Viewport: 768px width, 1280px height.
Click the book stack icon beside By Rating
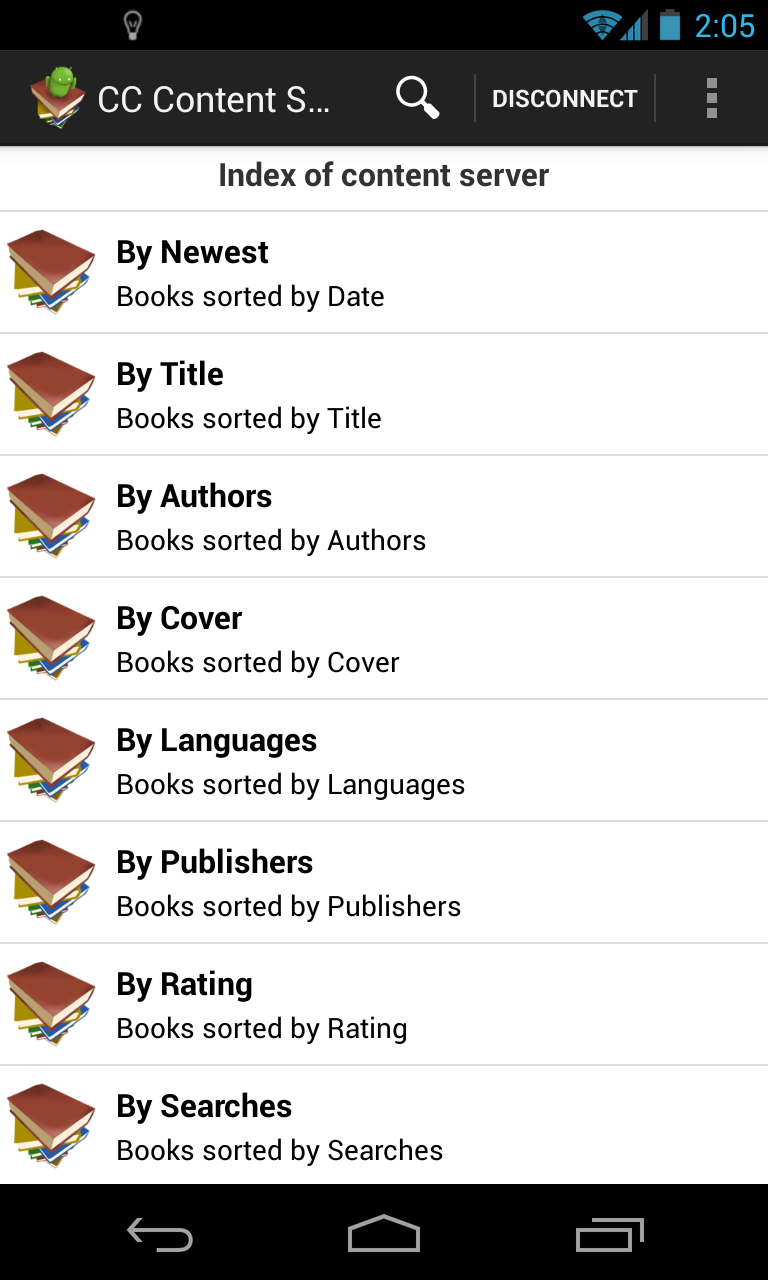coord(51,1004)
